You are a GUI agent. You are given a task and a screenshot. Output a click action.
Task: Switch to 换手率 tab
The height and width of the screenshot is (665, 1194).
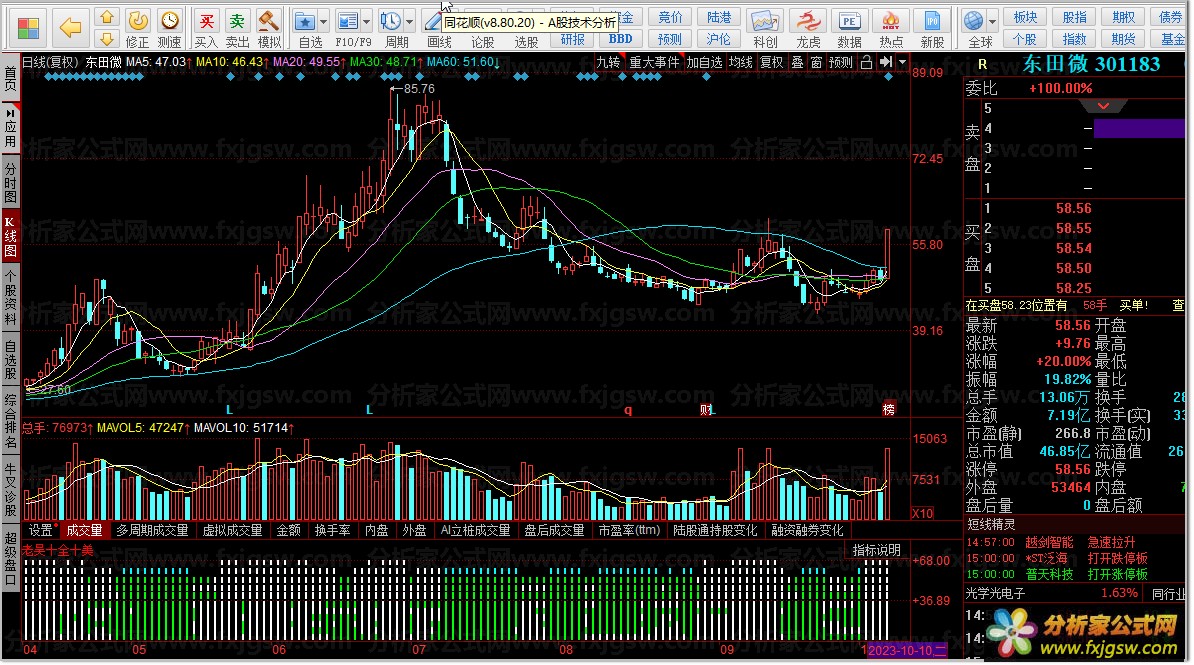(333, 530)
